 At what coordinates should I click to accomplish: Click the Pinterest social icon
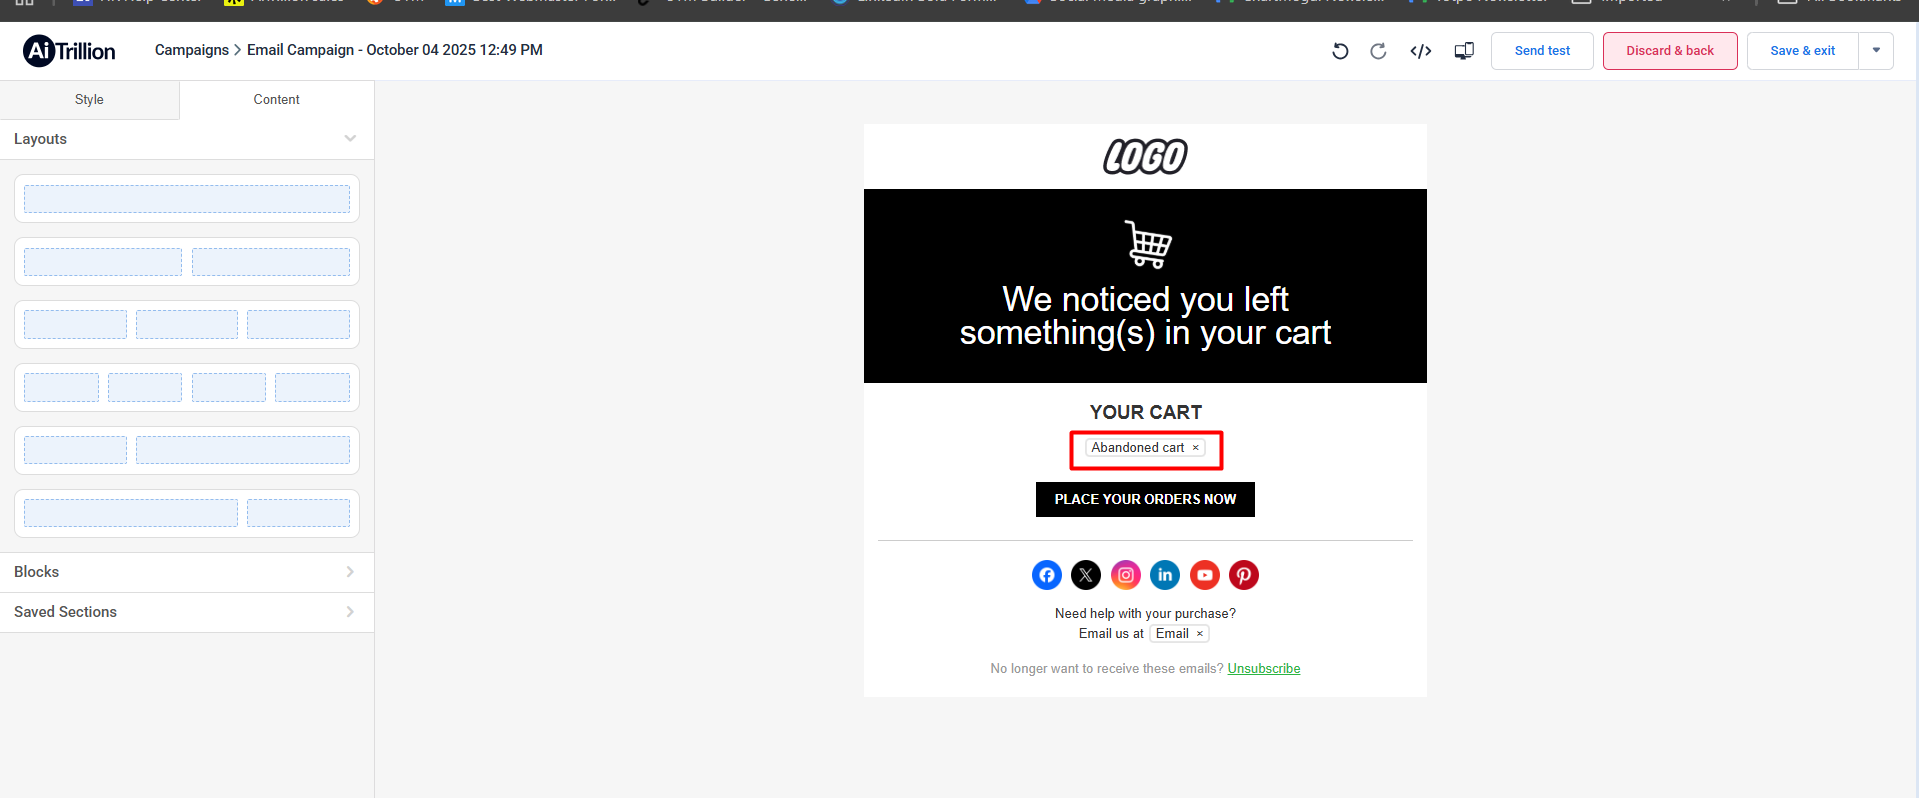[x=1244, y=575]
